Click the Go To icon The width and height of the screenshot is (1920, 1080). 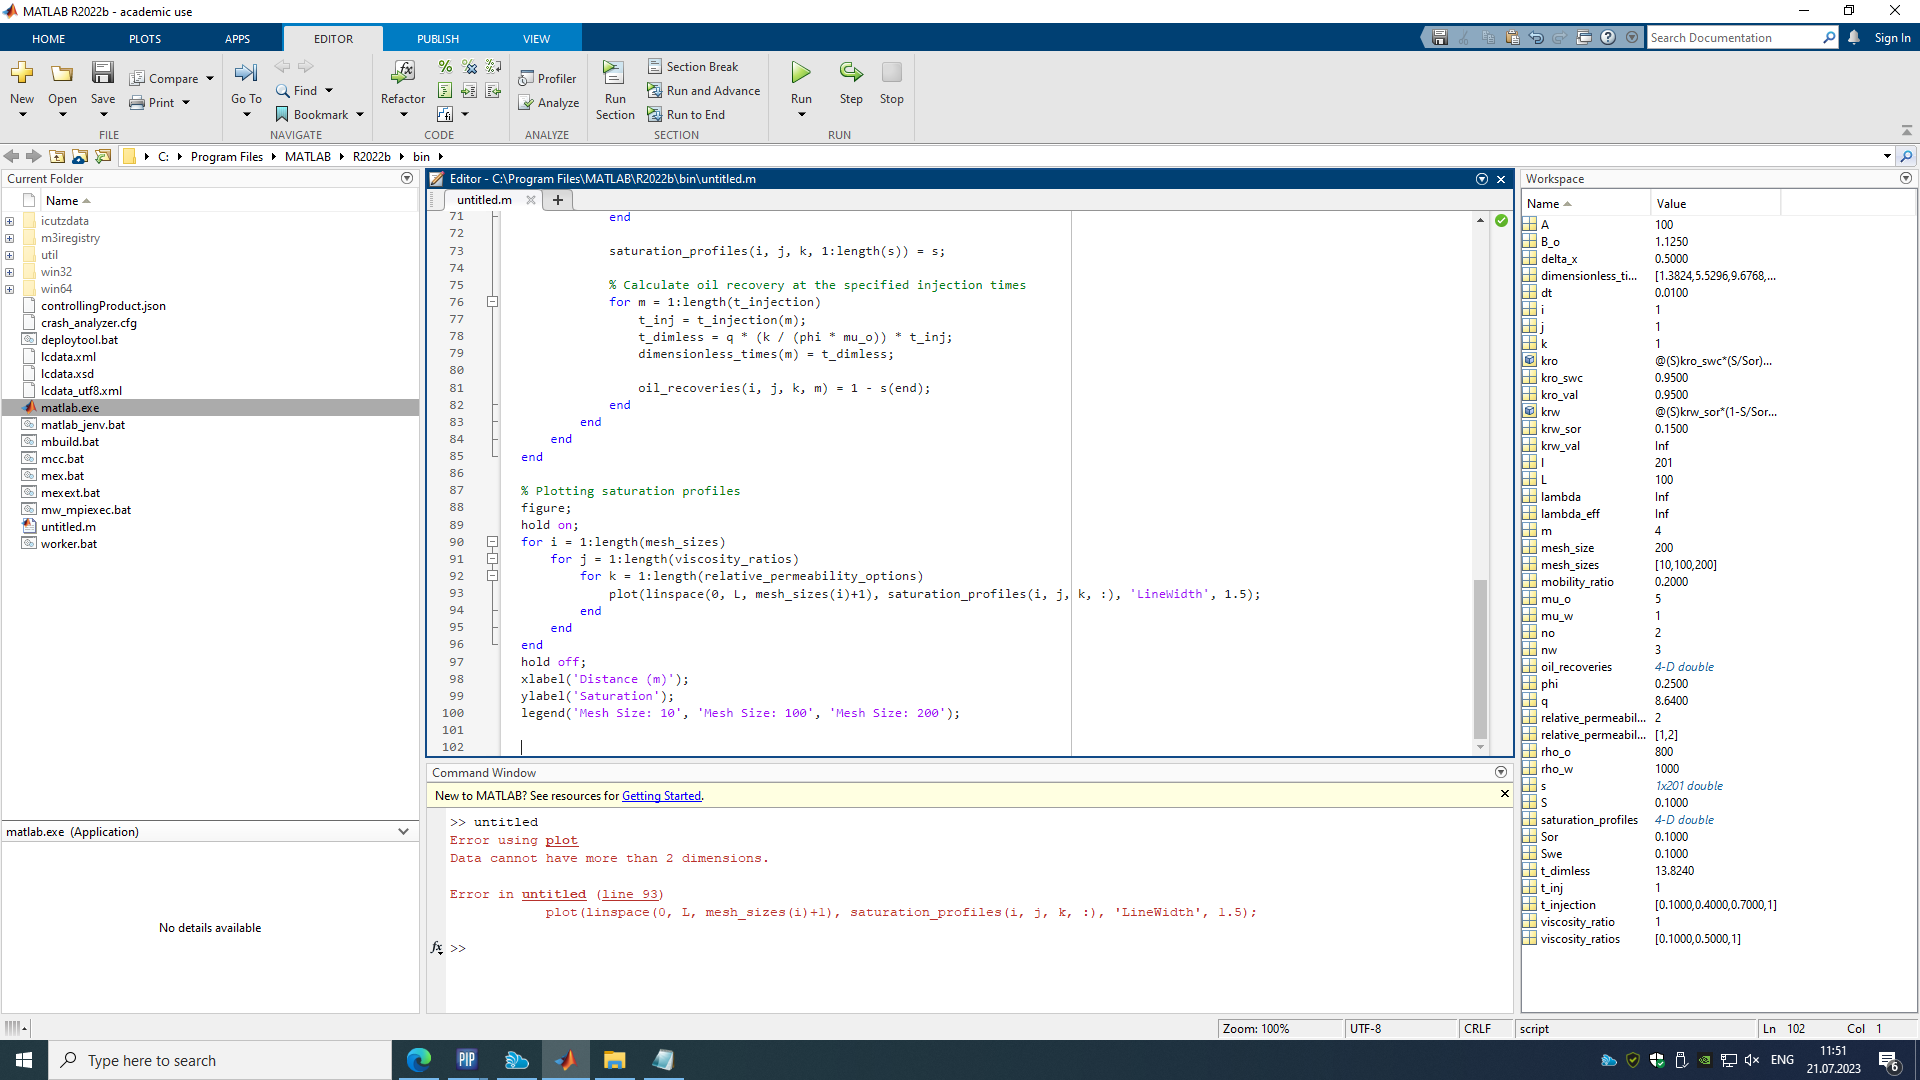point(246,73)
